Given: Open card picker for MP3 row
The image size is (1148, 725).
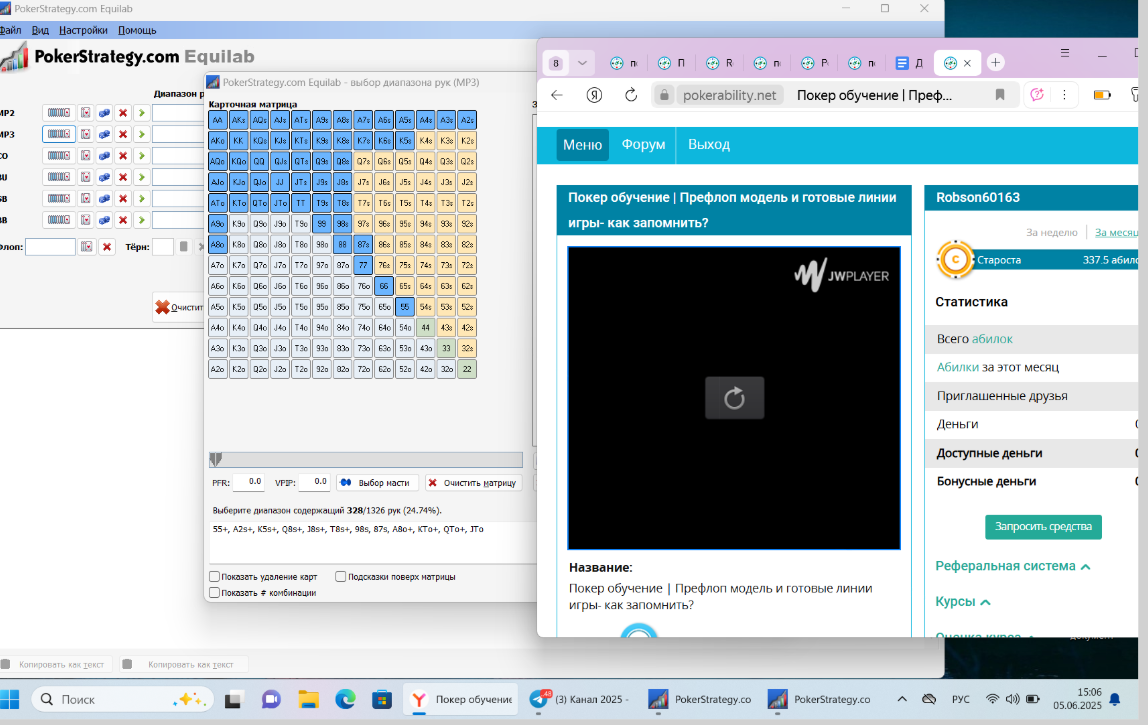Looking at the screenshot, I should point(86,134).
